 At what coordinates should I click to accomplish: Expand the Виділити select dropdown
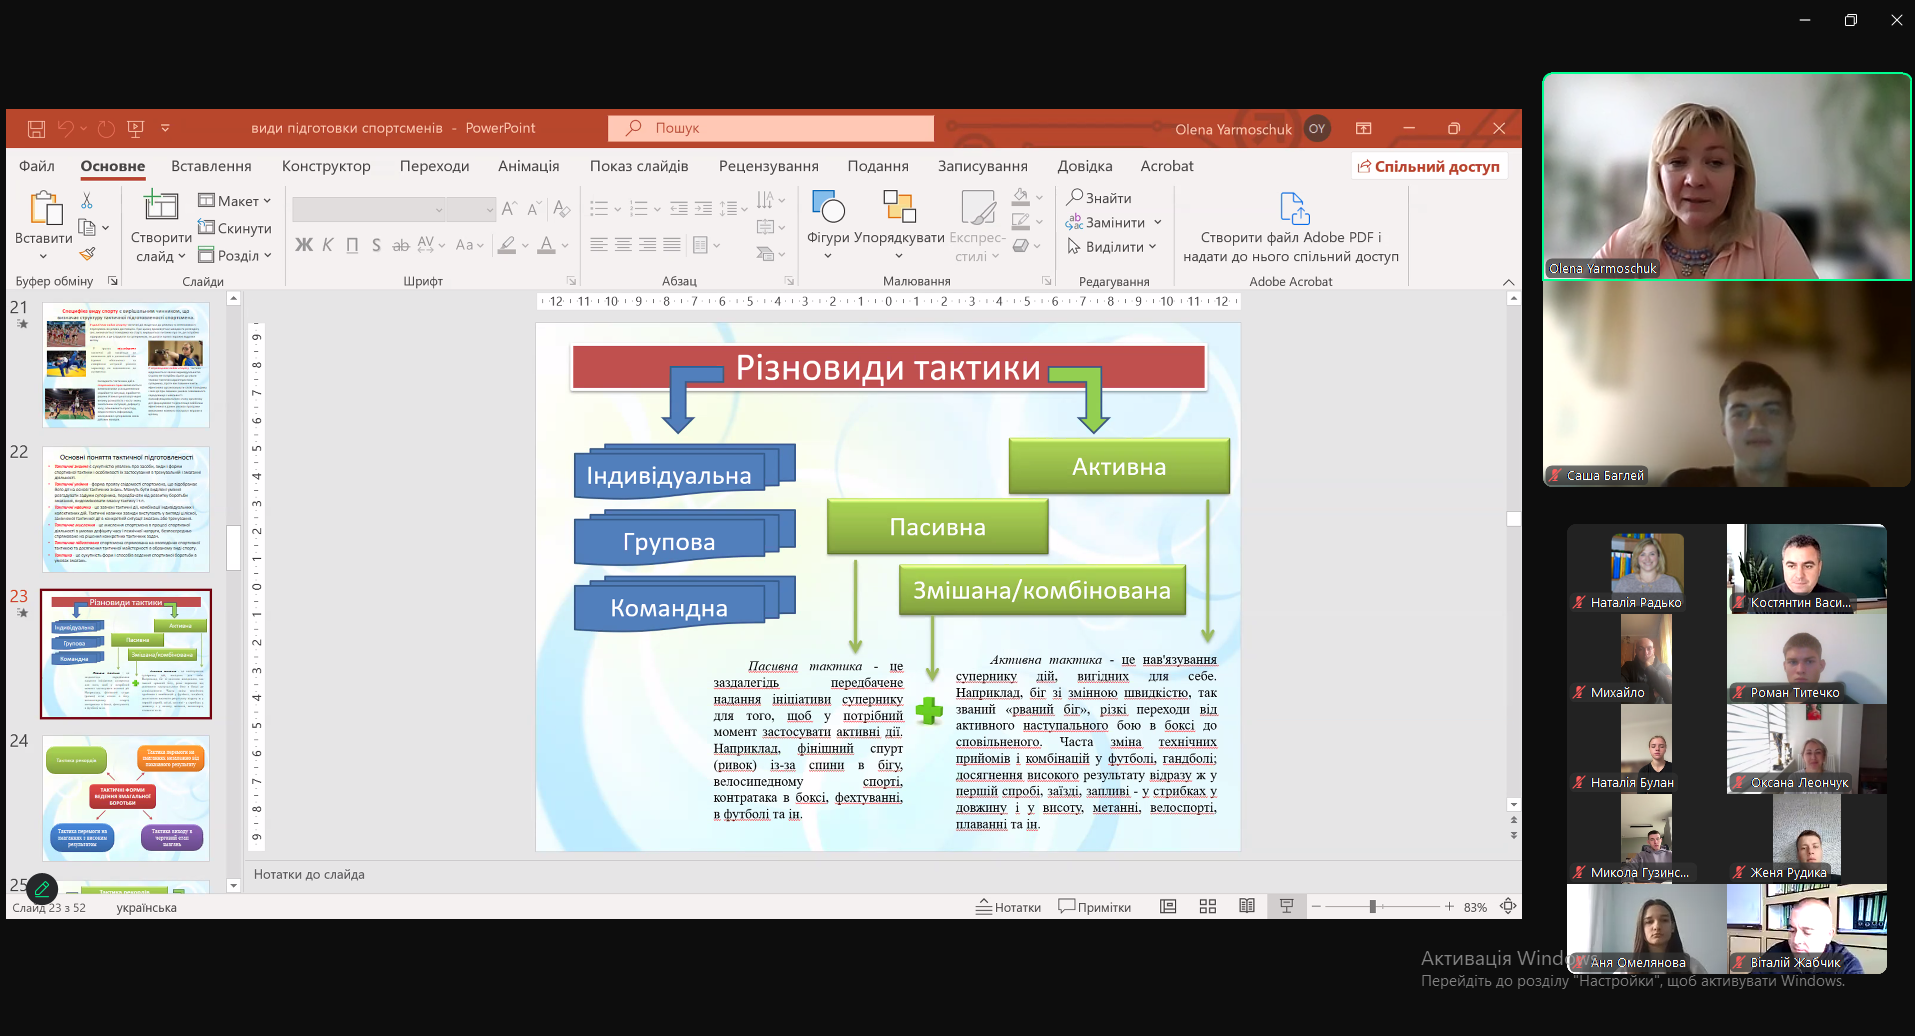pyautogui.click(x=1112, y=247)
